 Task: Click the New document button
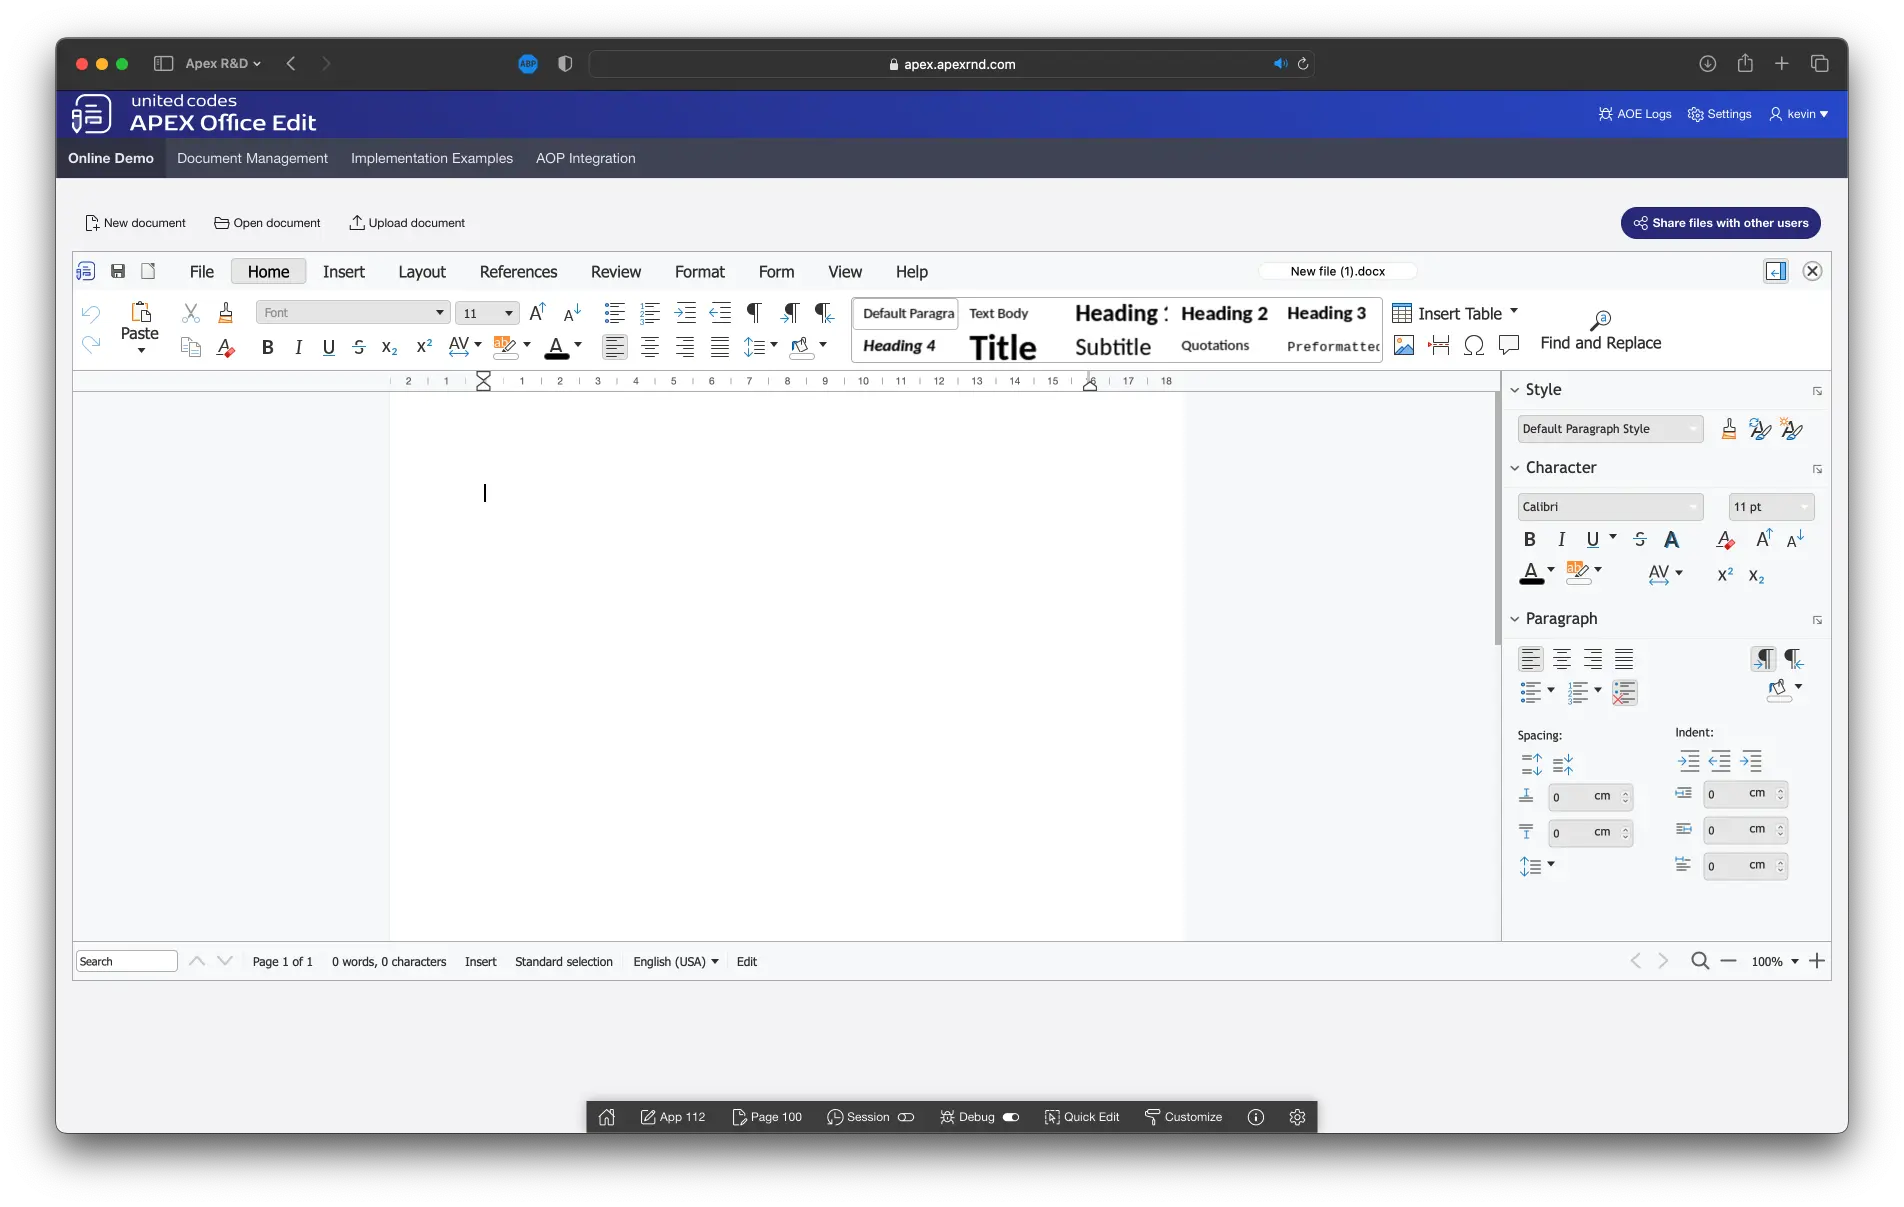[x=136, y=223]
